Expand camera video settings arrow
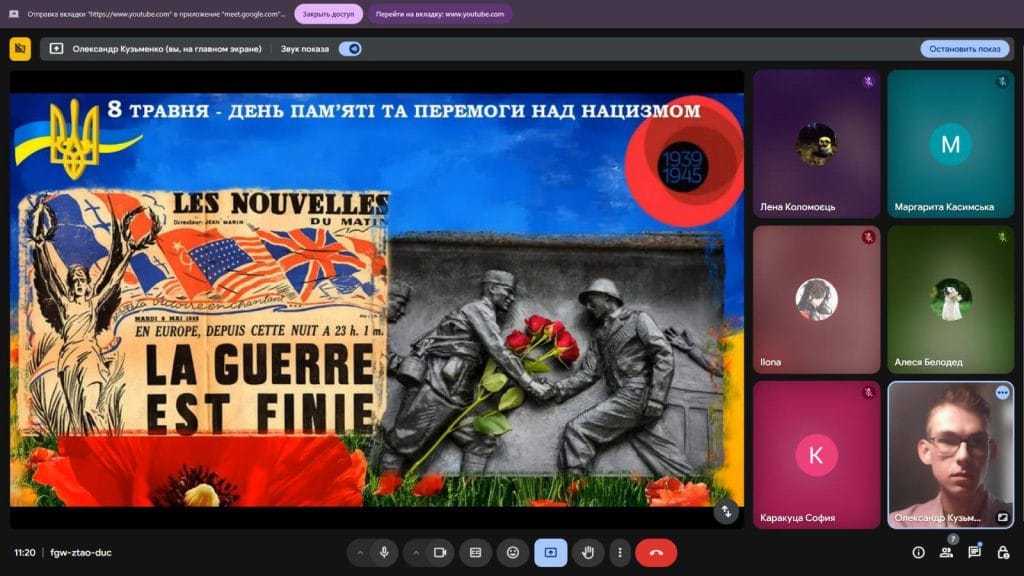This screenshot has width=1024, height=576. pyautogui.click(x=416, y=552)
